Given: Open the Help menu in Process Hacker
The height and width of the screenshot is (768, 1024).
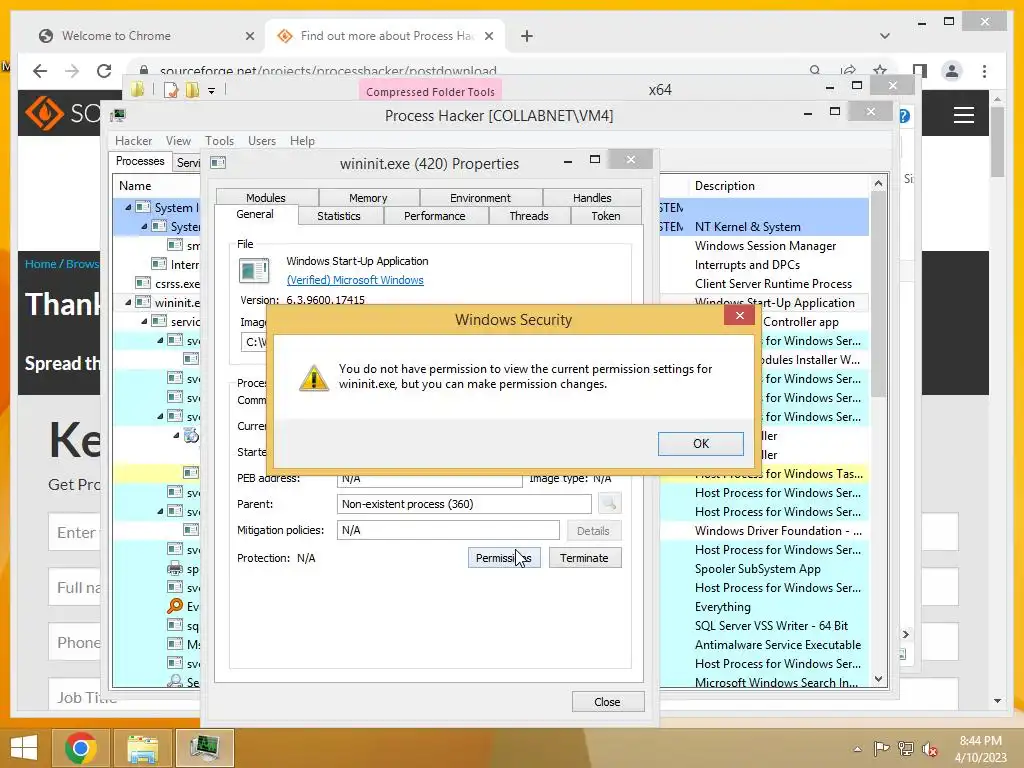Looking at the screenshot, I should tap(302, 140).
